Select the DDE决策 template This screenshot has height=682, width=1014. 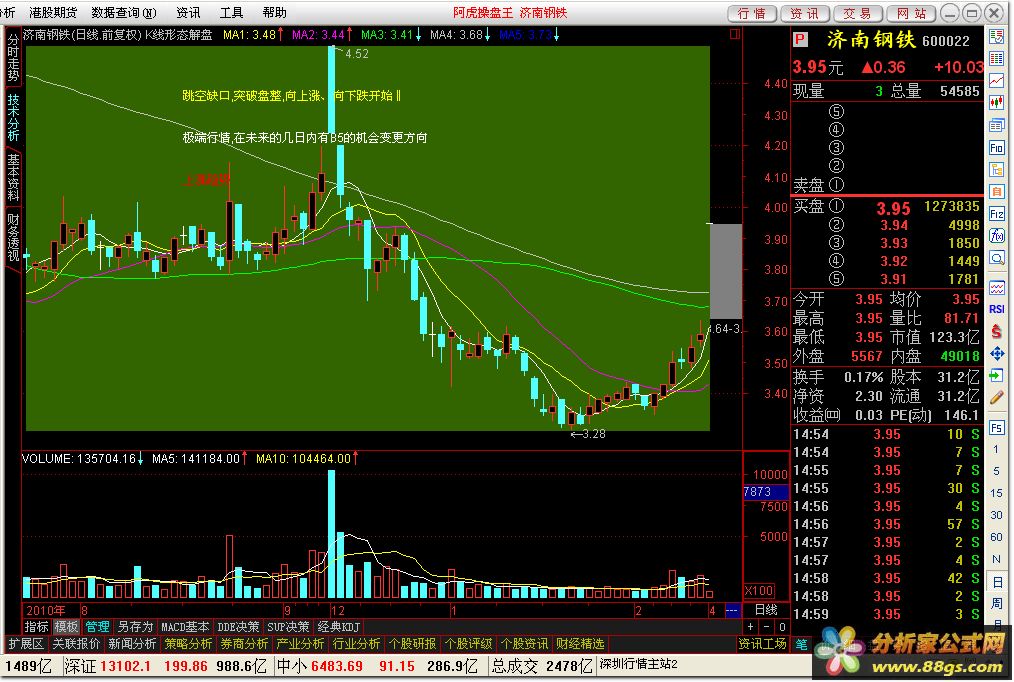(x=239, y=626)
